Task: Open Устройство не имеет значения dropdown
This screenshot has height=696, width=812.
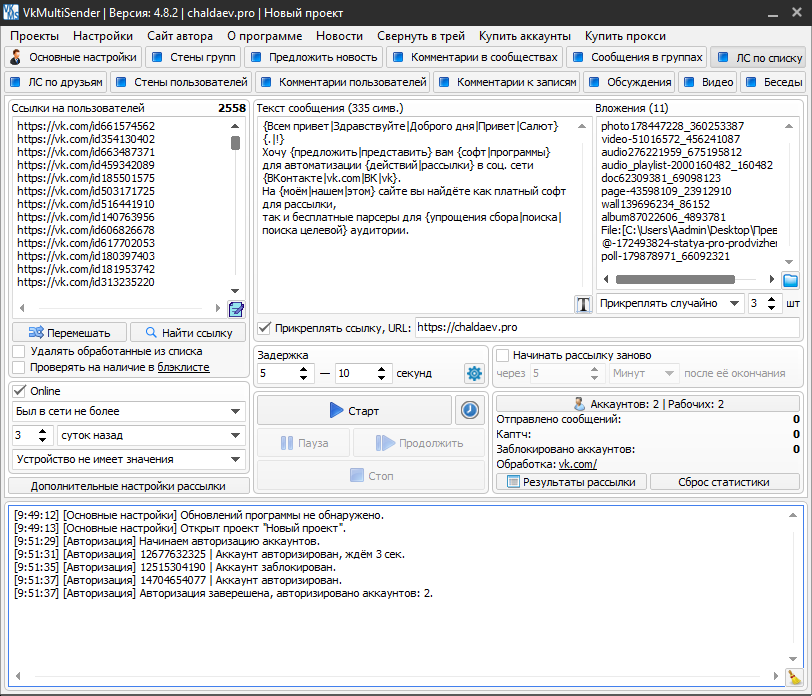Action: [x=127, y=459]
